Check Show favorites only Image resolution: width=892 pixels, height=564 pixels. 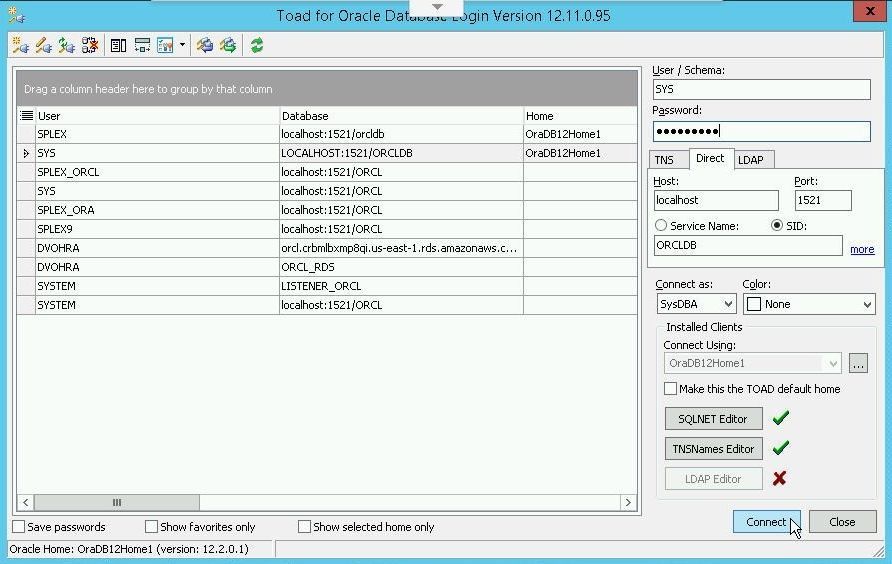151,526
